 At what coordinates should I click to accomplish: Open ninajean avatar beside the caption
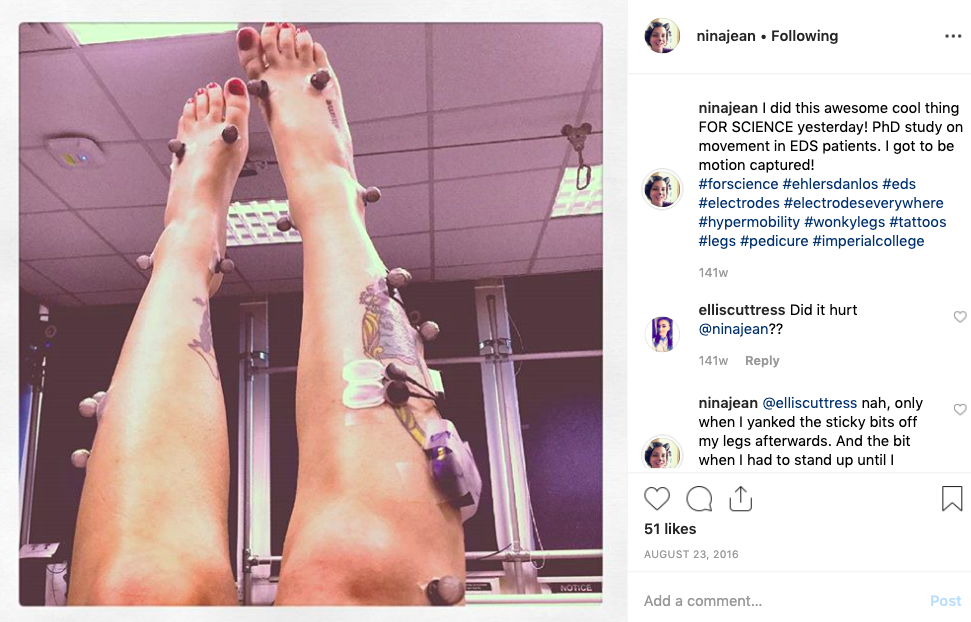662,189
